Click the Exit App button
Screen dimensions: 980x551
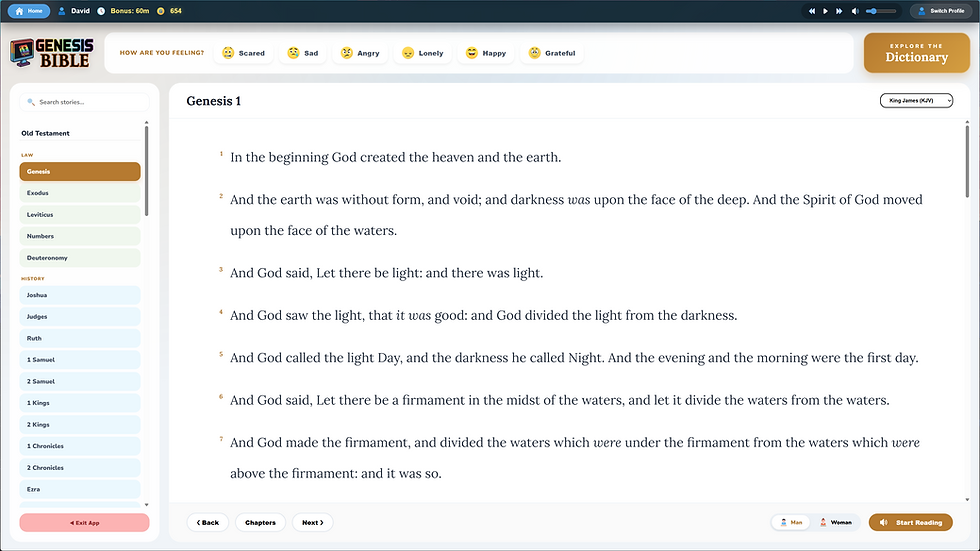(x=84, y=522)
